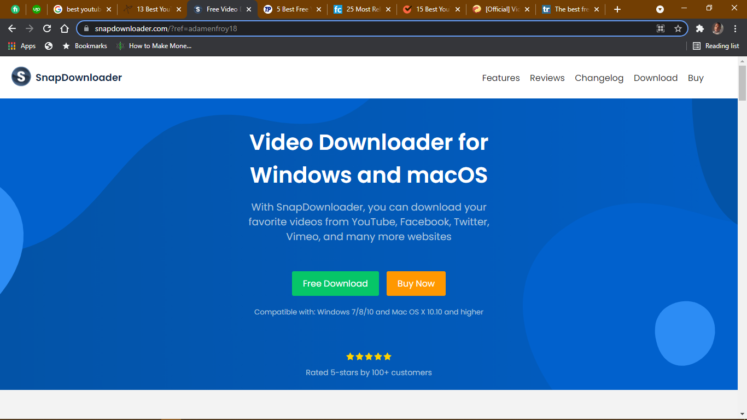747x420 pixels.
Task: Click the SnapDownloader brand name
Action: pos(79,77)
